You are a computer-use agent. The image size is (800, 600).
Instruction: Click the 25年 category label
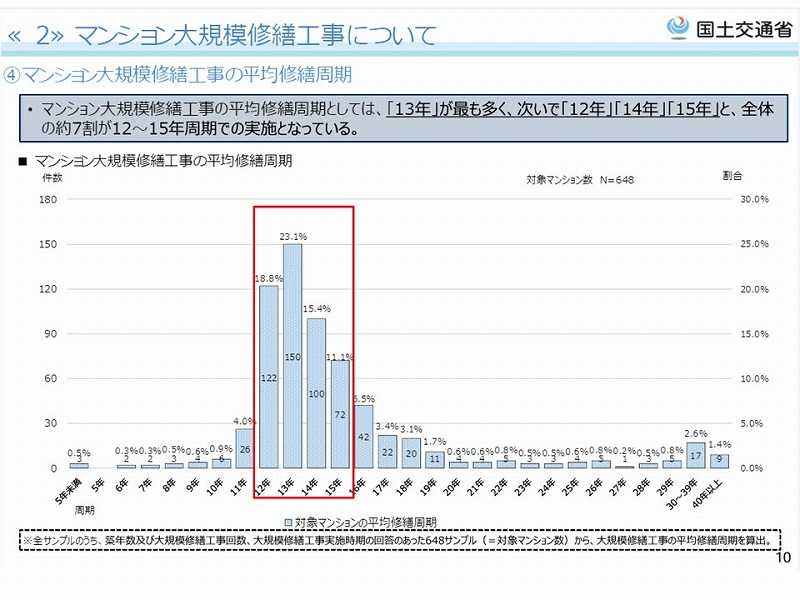pos(570,487)
